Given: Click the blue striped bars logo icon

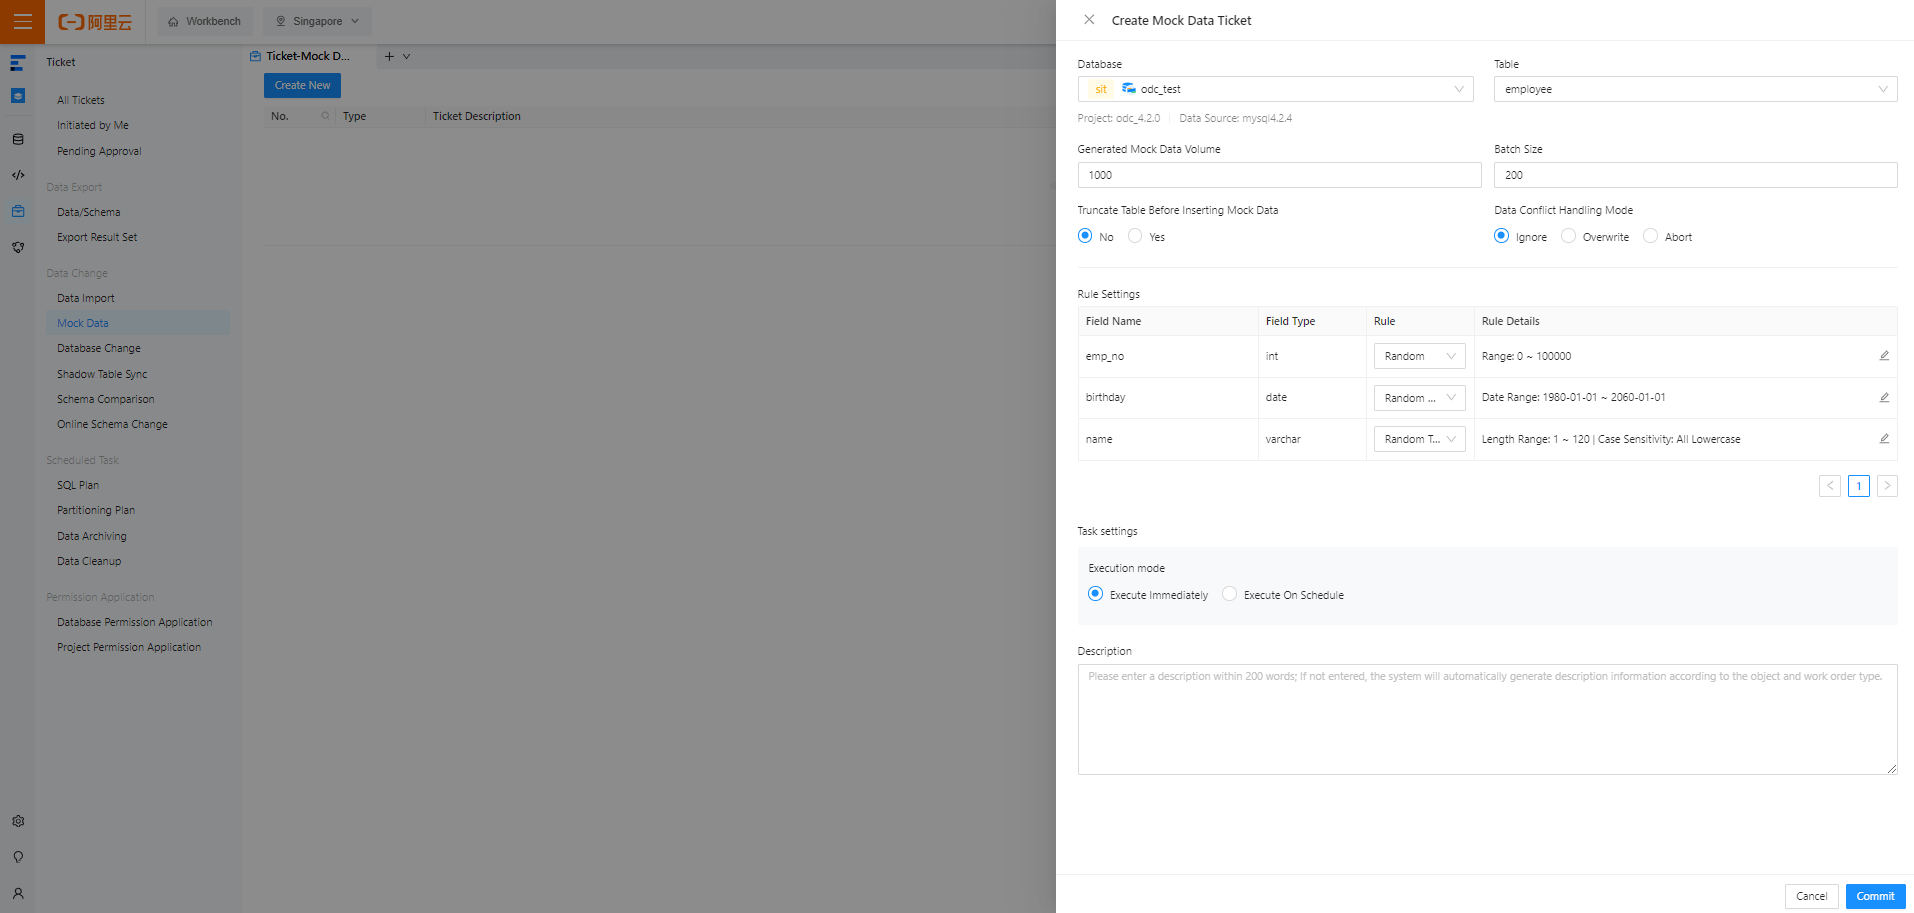Looking at the screenshot, I should [17, 63].
